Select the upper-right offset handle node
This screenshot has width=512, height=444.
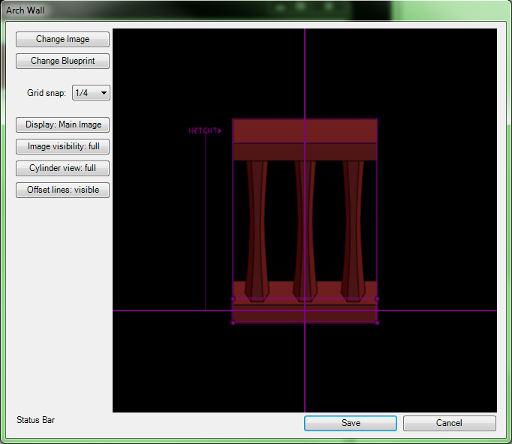(377, 299)
